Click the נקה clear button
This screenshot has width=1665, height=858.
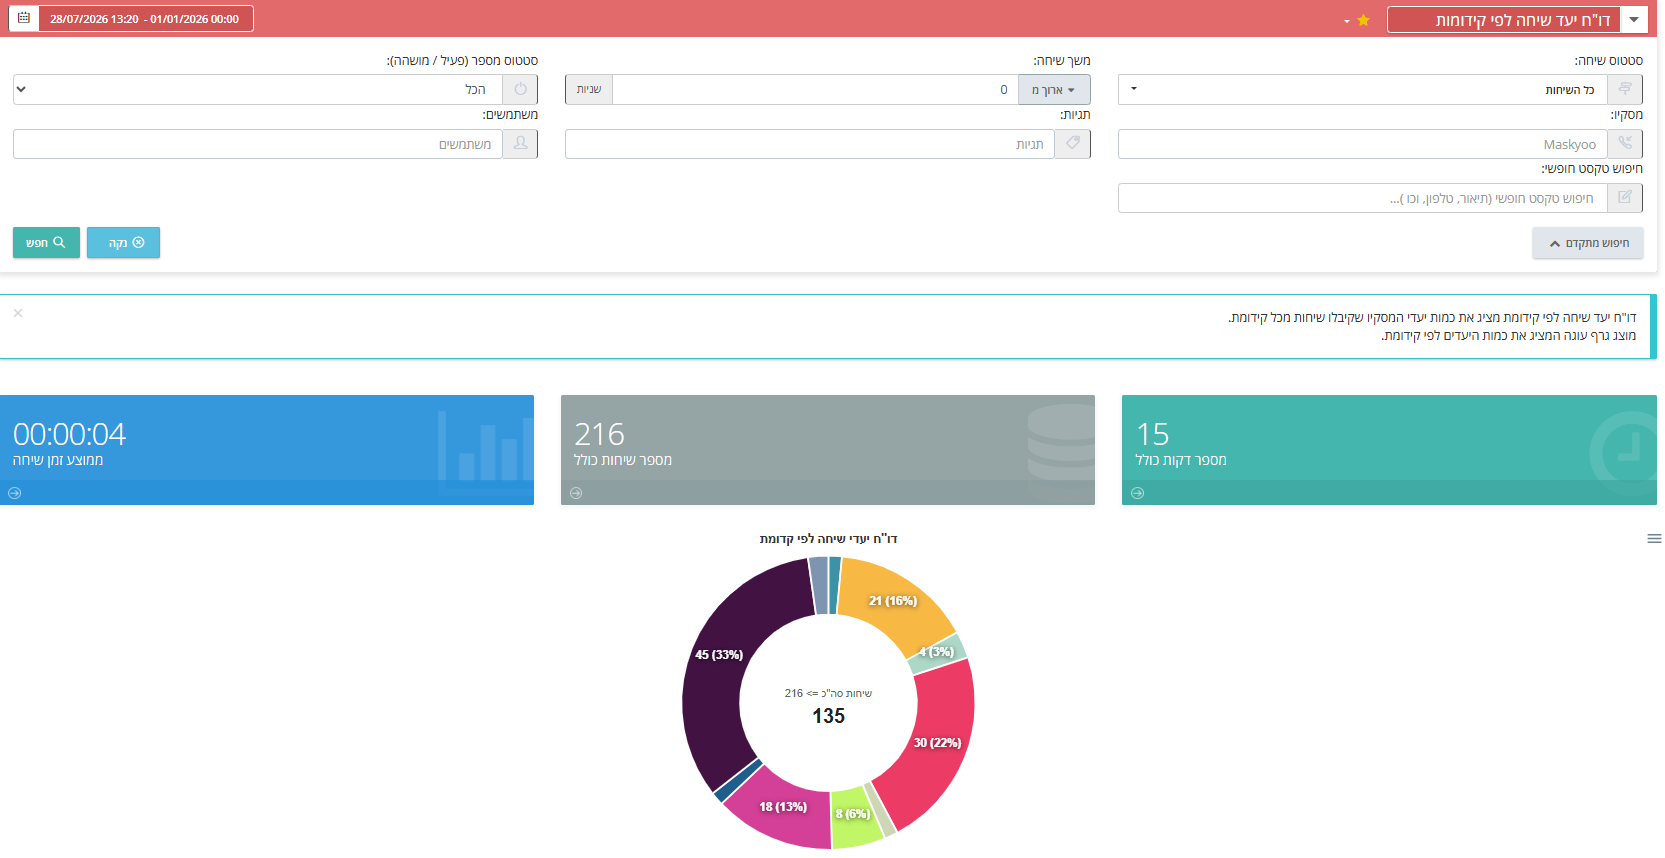tap(123, 243)
